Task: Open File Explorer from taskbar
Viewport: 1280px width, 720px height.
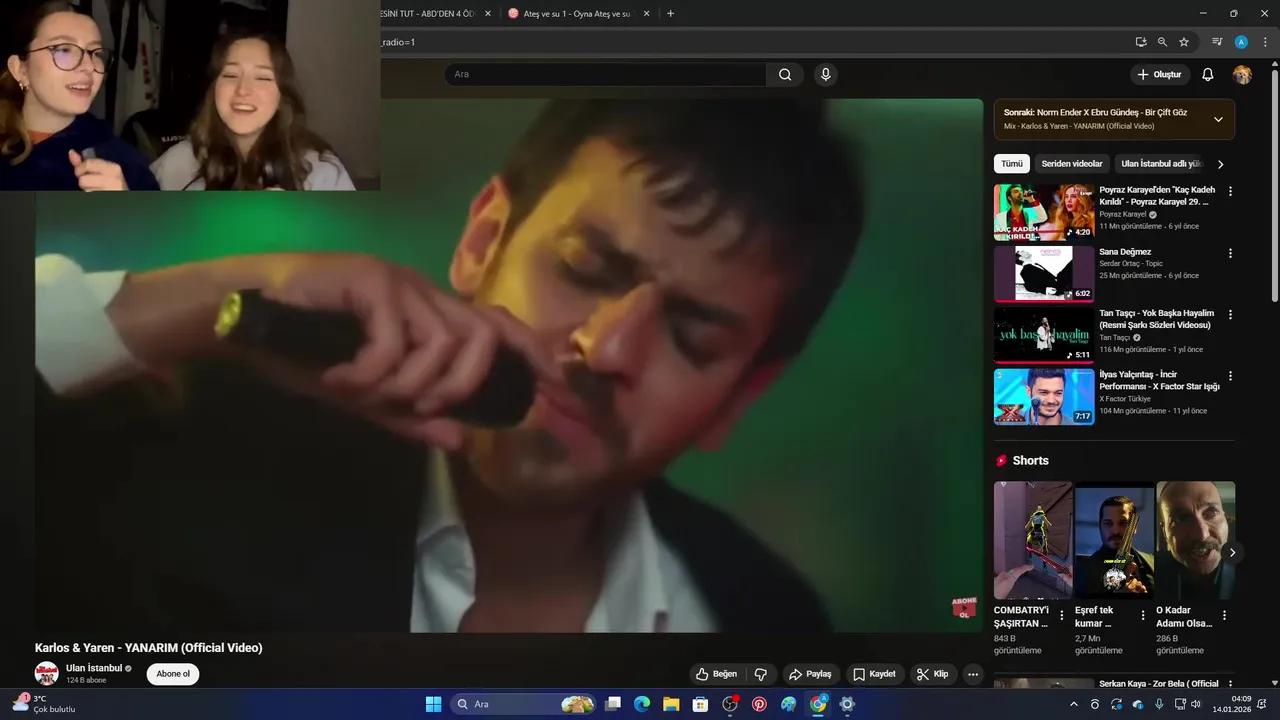Action: click(671, 704)
